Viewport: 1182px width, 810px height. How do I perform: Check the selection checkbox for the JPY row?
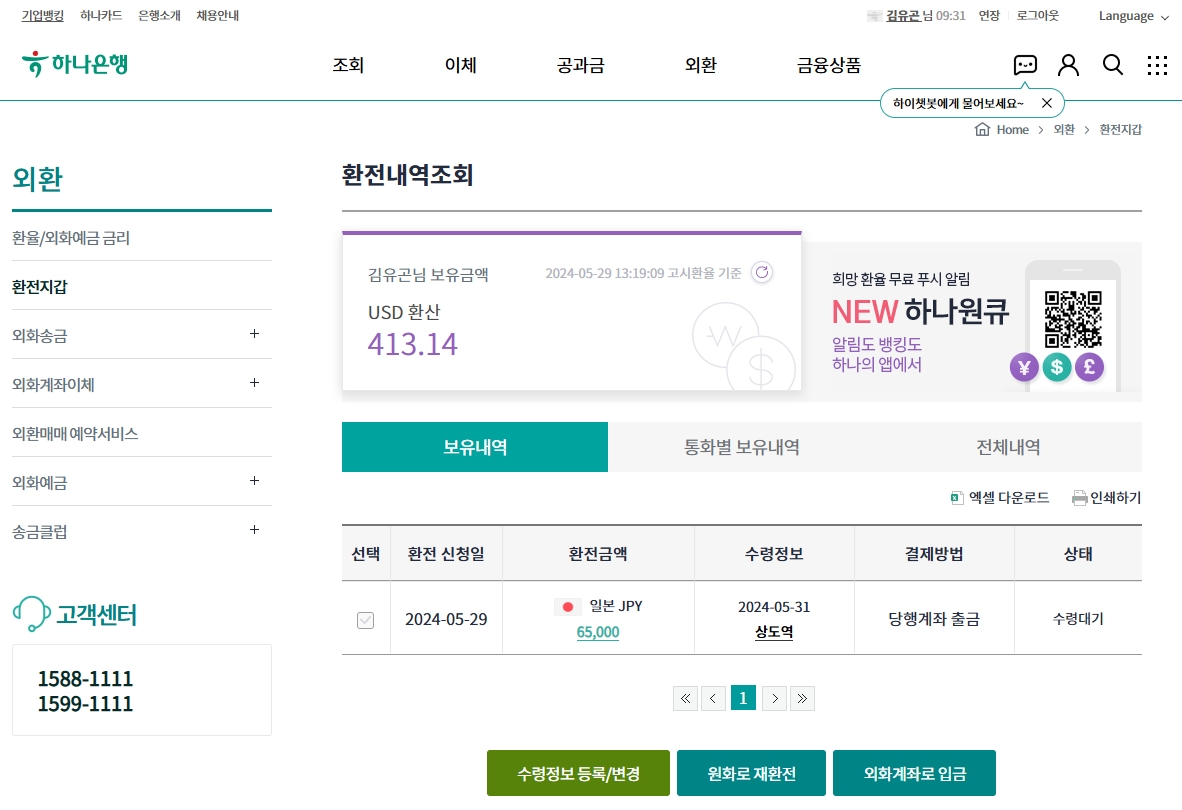point(365,618)
